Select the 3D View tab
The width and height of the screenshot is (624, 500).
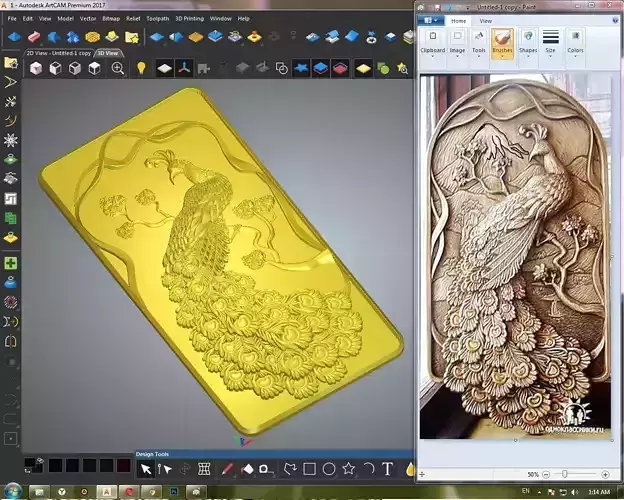[x=108, y=53]
